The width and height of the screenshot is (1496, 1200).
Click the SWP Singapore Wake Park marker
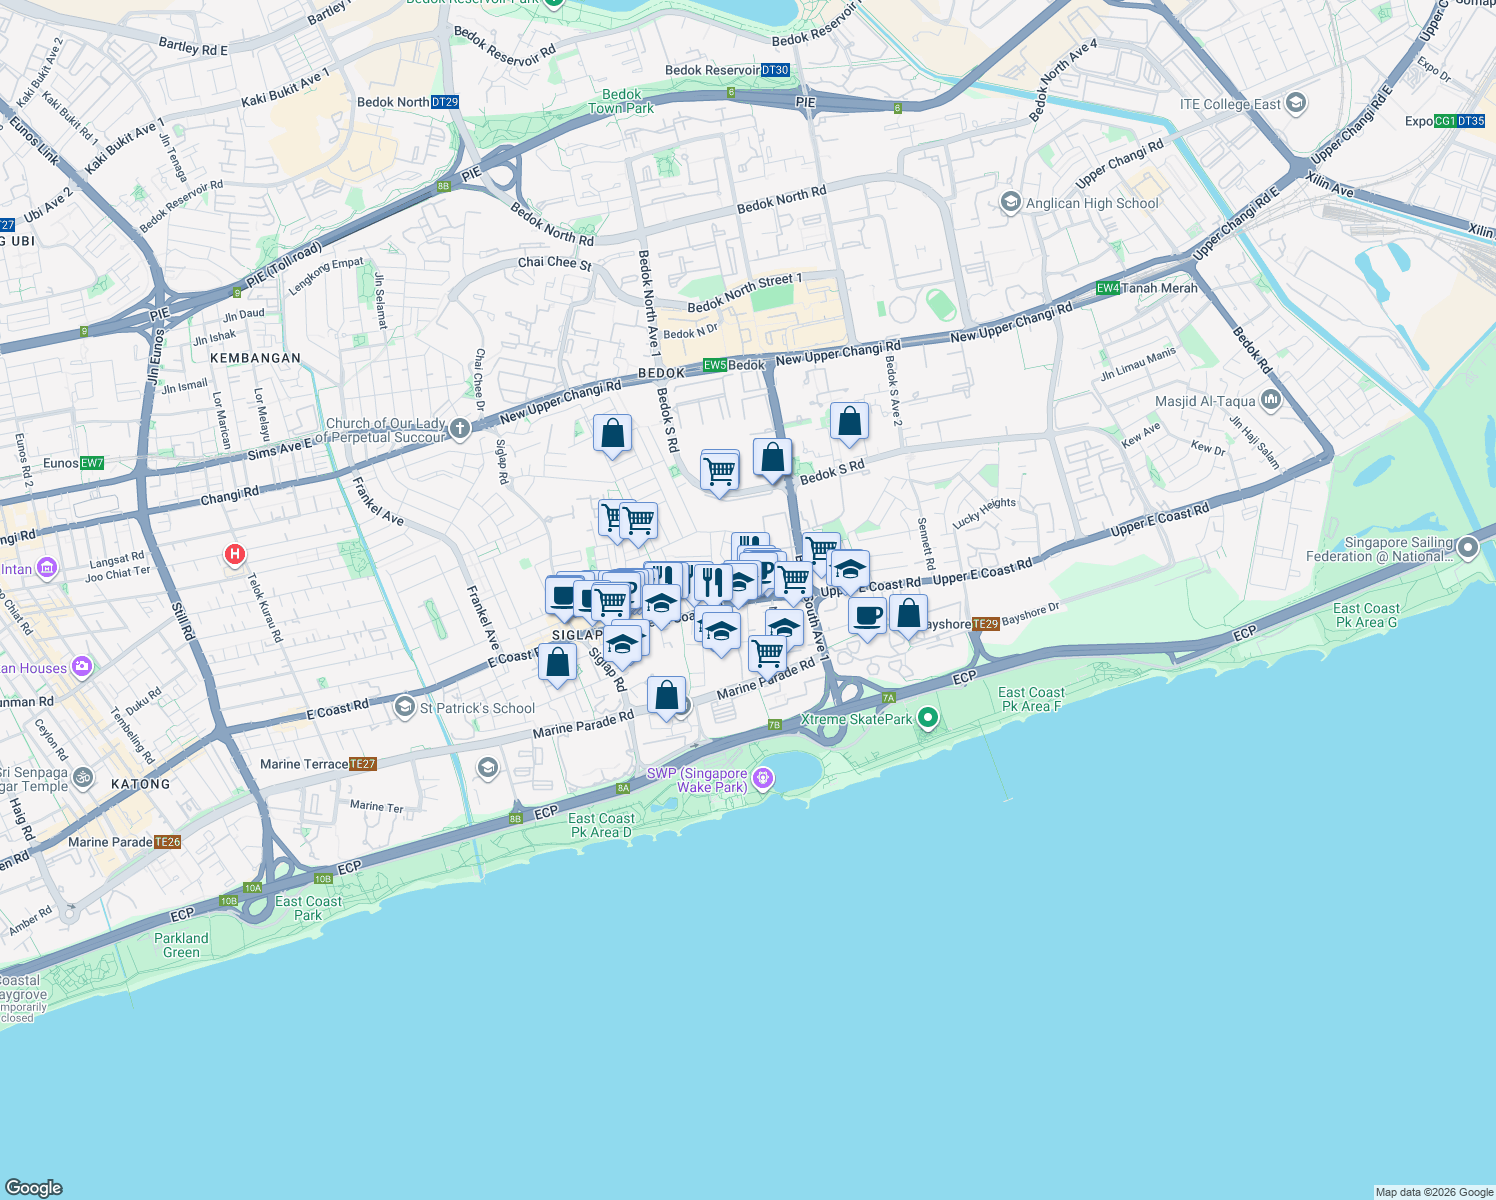[764, 776]
